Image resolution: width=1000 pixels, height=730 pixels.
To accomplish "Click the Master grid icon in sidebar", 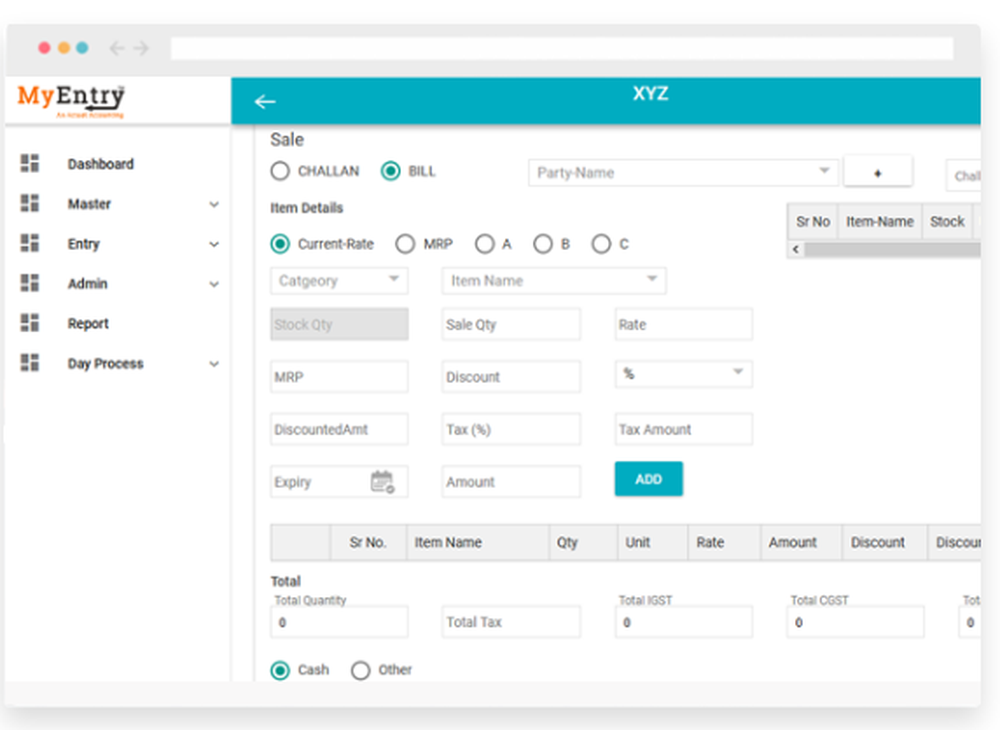I will coord(30,204).
